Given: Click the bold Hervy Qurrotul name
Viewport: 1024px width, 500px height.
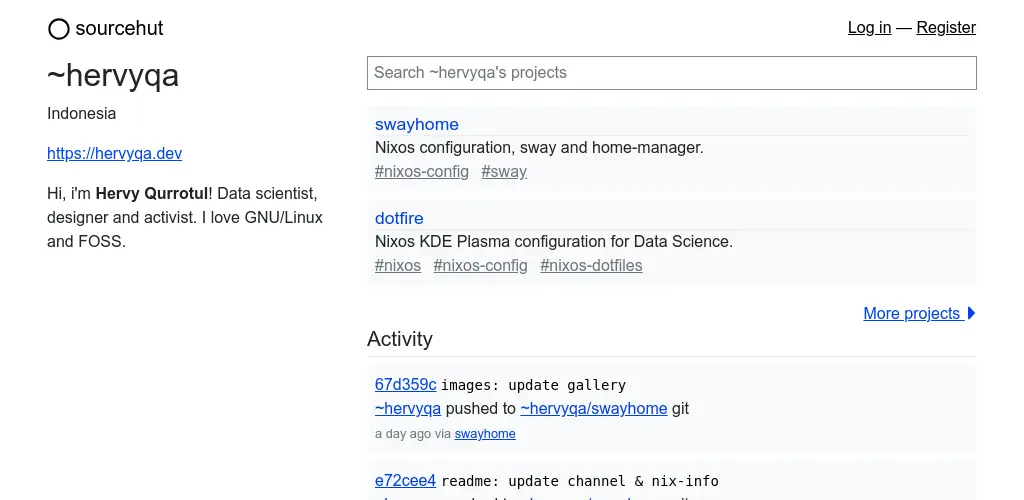Looking at the screenshot, I should click(x=152, y=194).
